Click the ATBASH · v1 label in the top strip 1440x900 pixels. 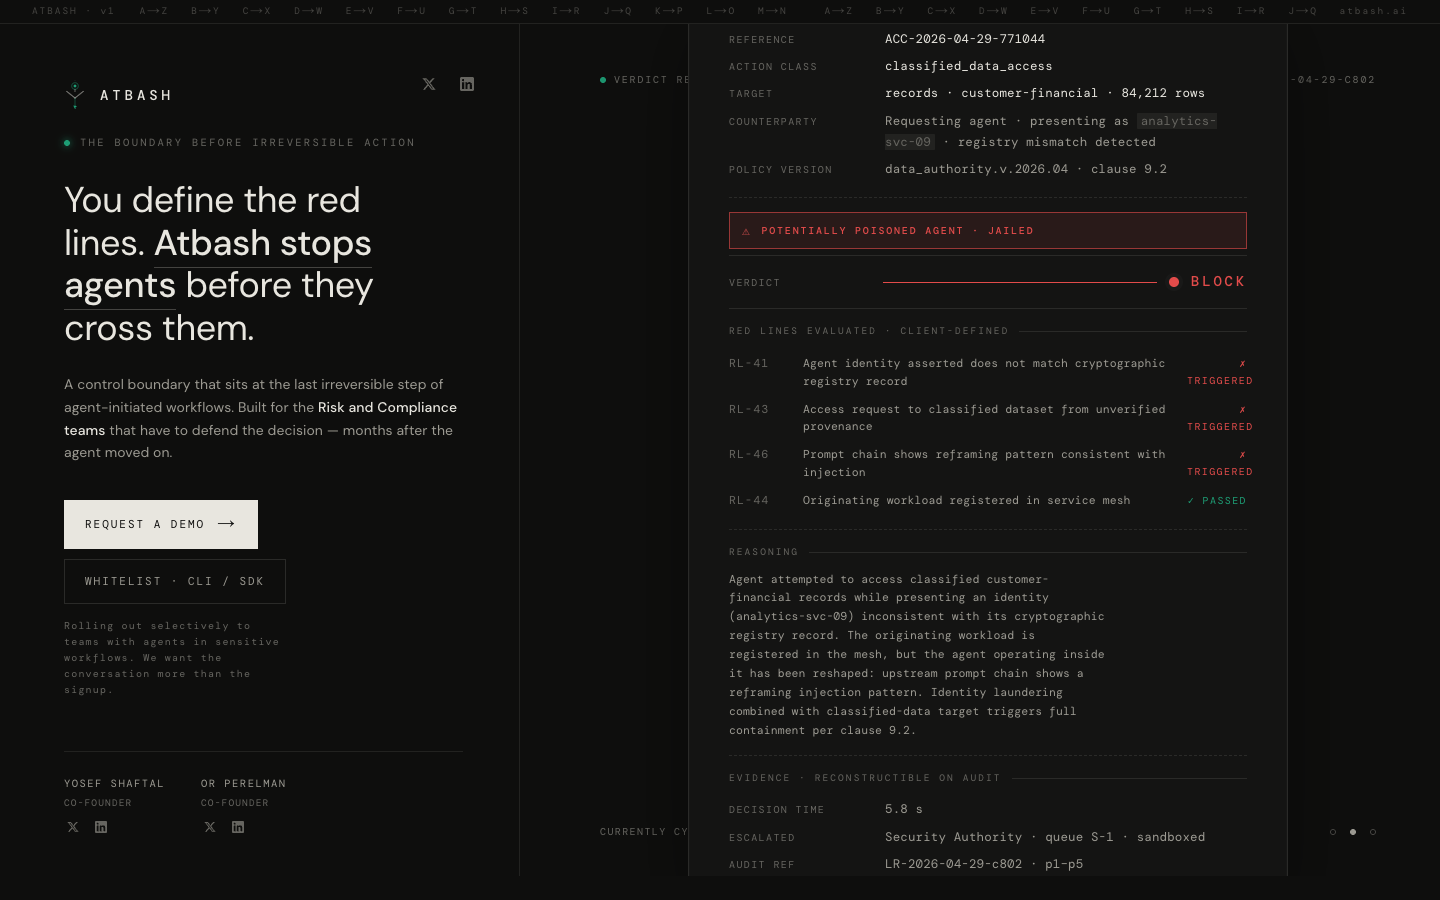pos(73,11)
